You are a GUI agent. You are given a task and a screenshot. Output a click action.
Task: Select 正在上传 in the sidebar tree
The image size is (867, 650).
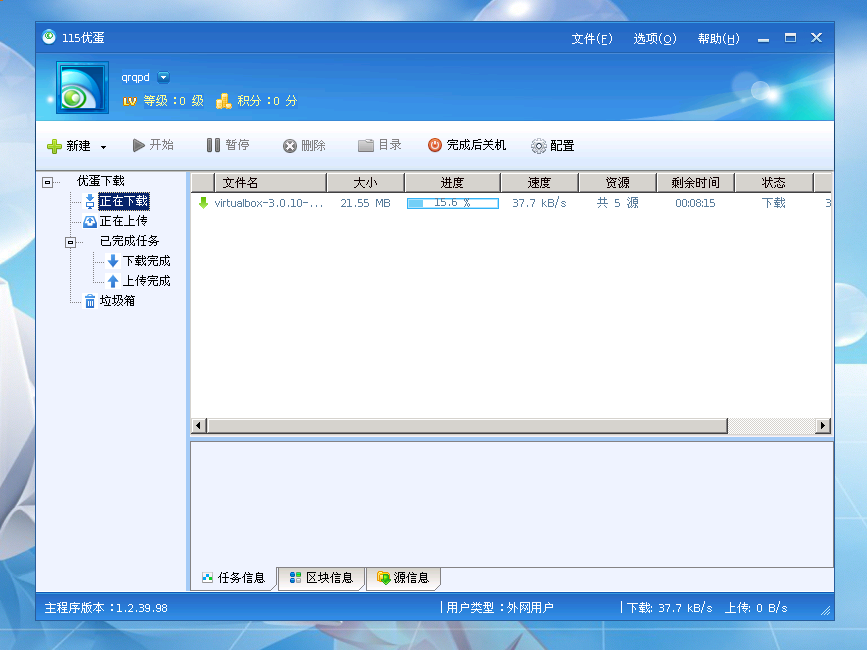click(x=124, y=221)
